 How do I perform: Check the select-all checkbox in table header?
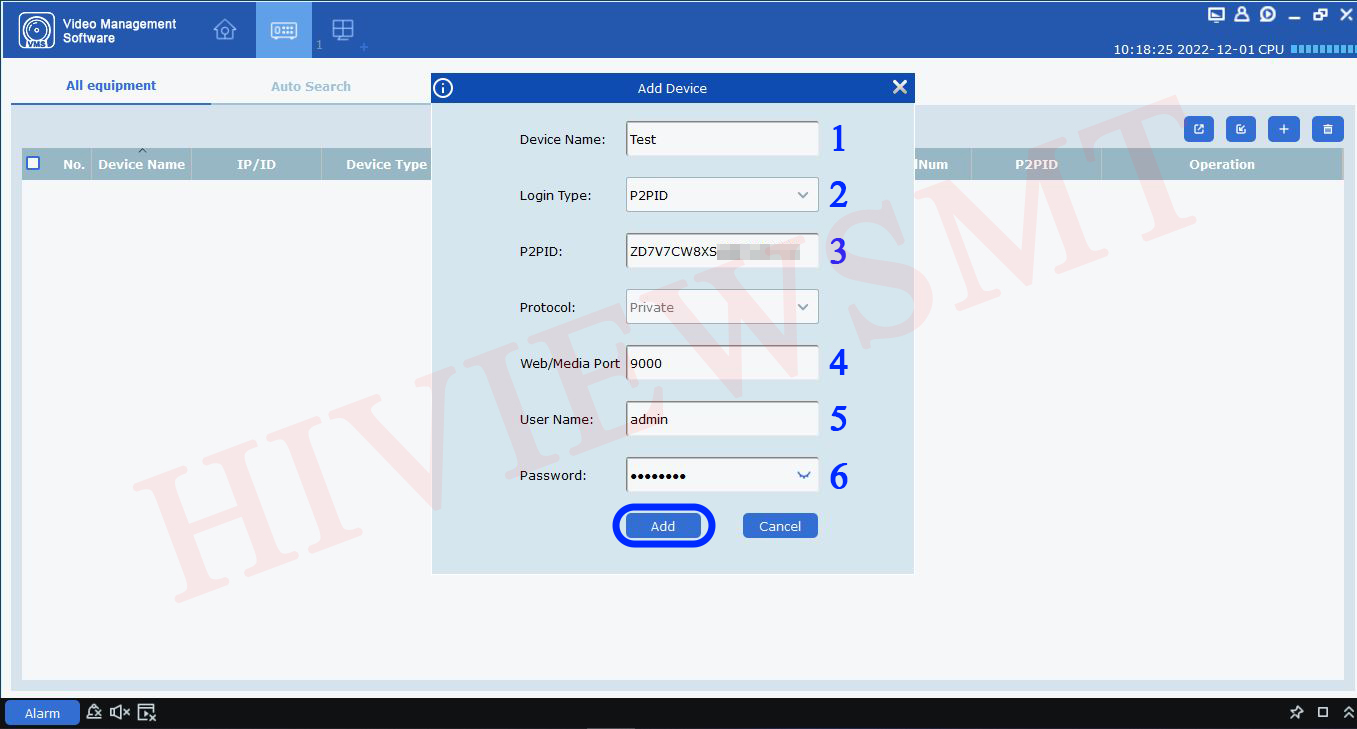33,163
